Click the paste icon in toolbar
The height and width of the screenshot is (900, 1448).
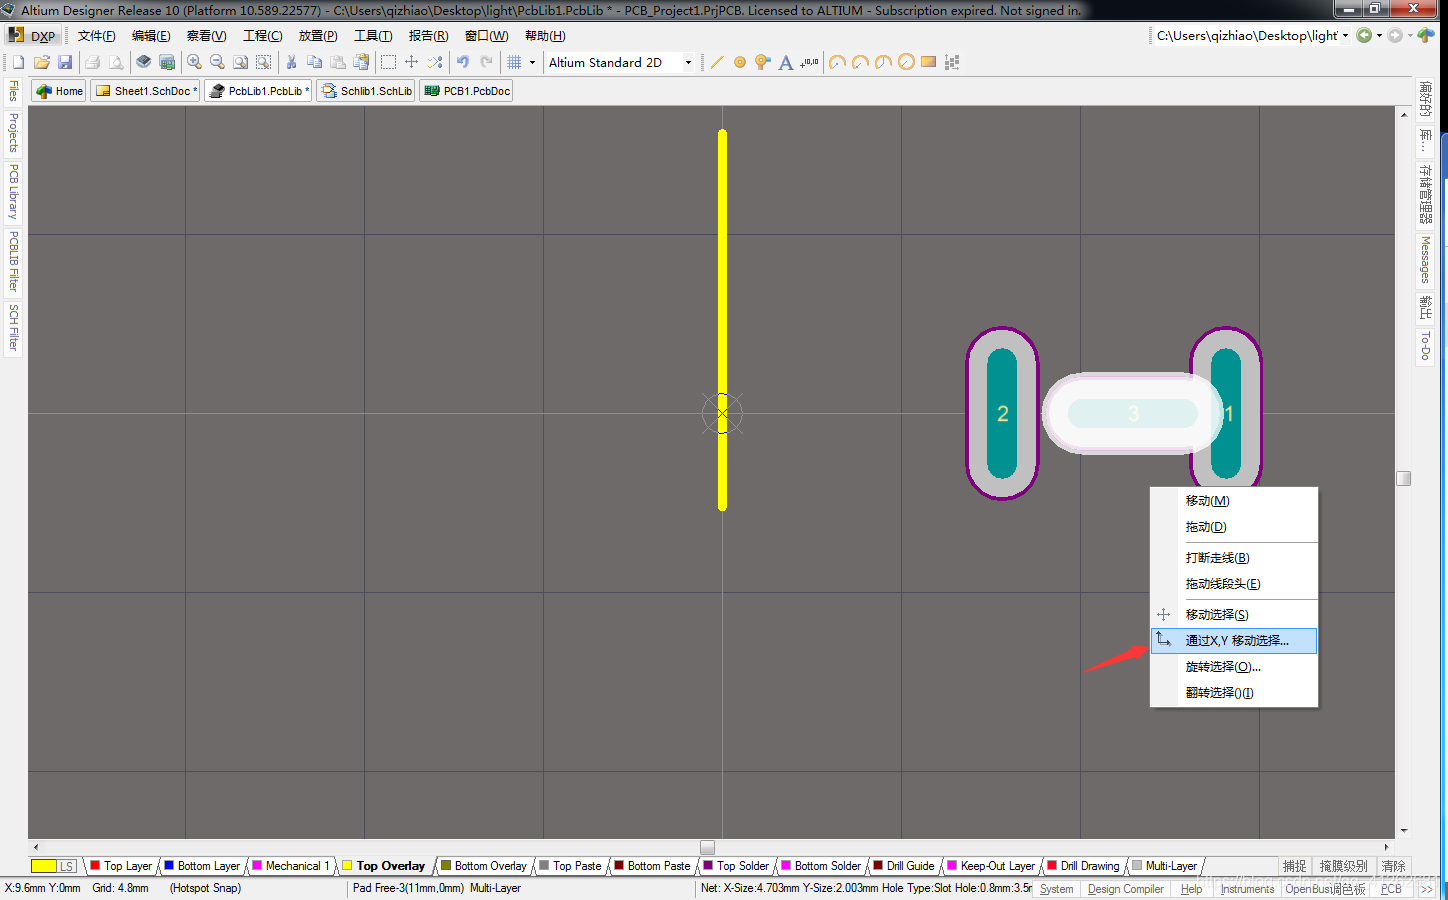pos(338,62)
